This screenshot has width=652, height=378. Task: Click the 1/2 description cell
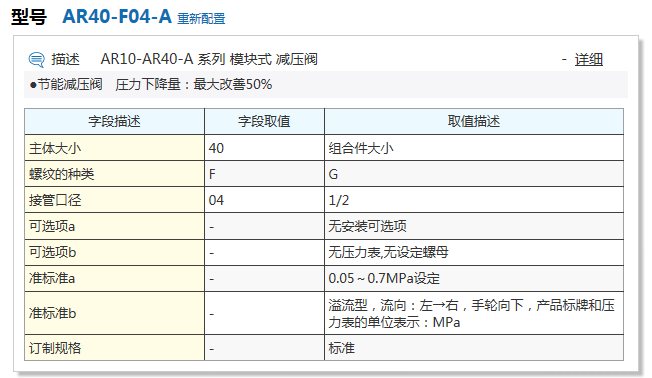pos(474,200)
